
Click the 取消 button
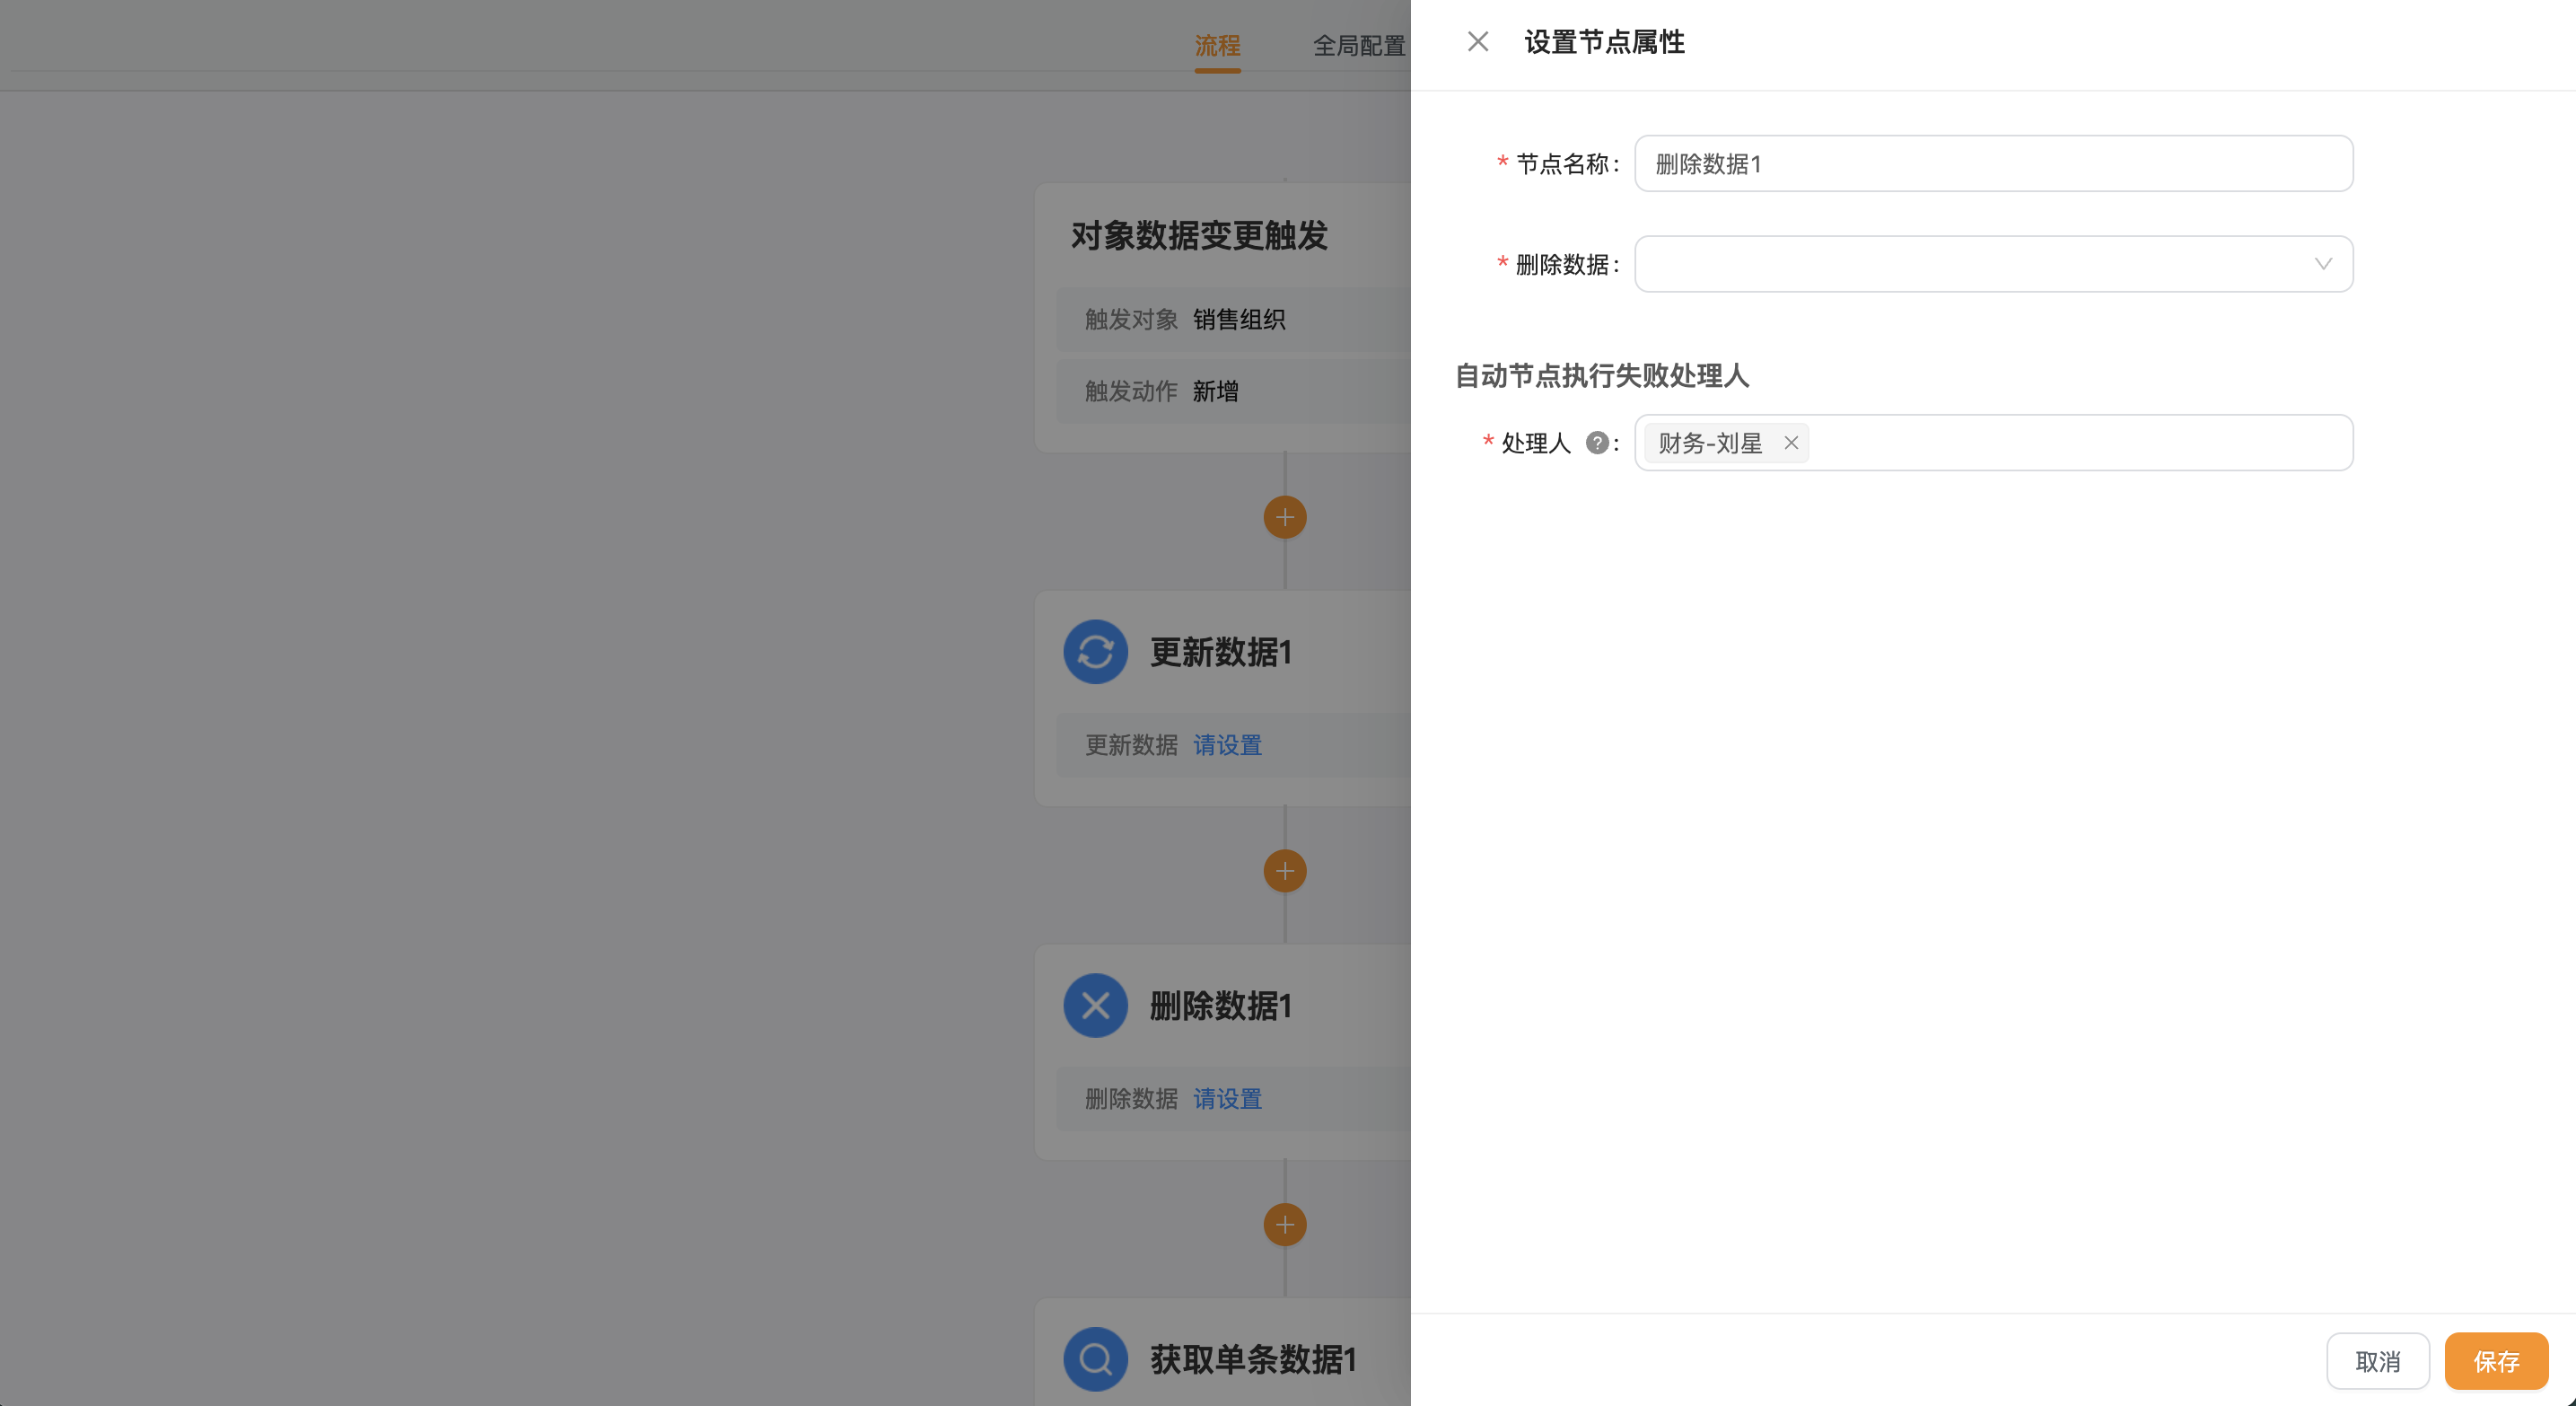(2377, 1361)
